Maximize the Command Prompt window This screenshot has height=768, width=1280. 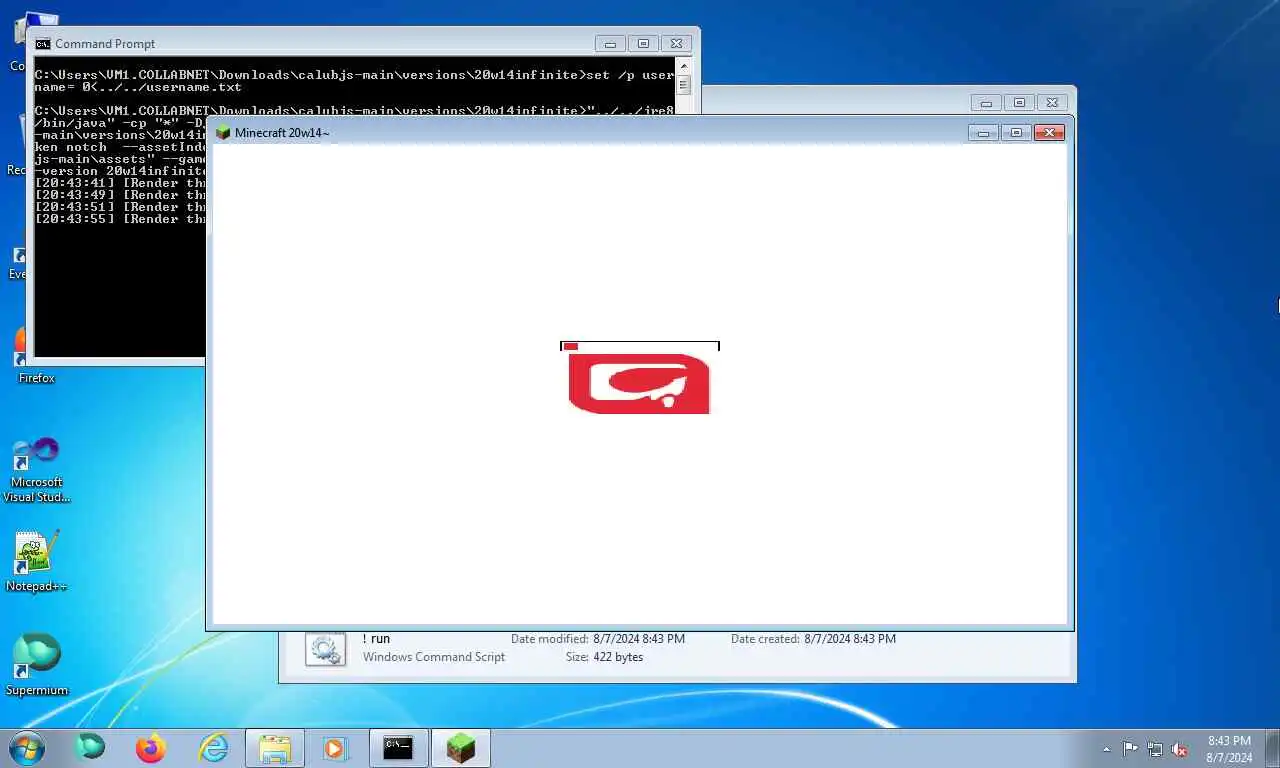coord(643,44)
